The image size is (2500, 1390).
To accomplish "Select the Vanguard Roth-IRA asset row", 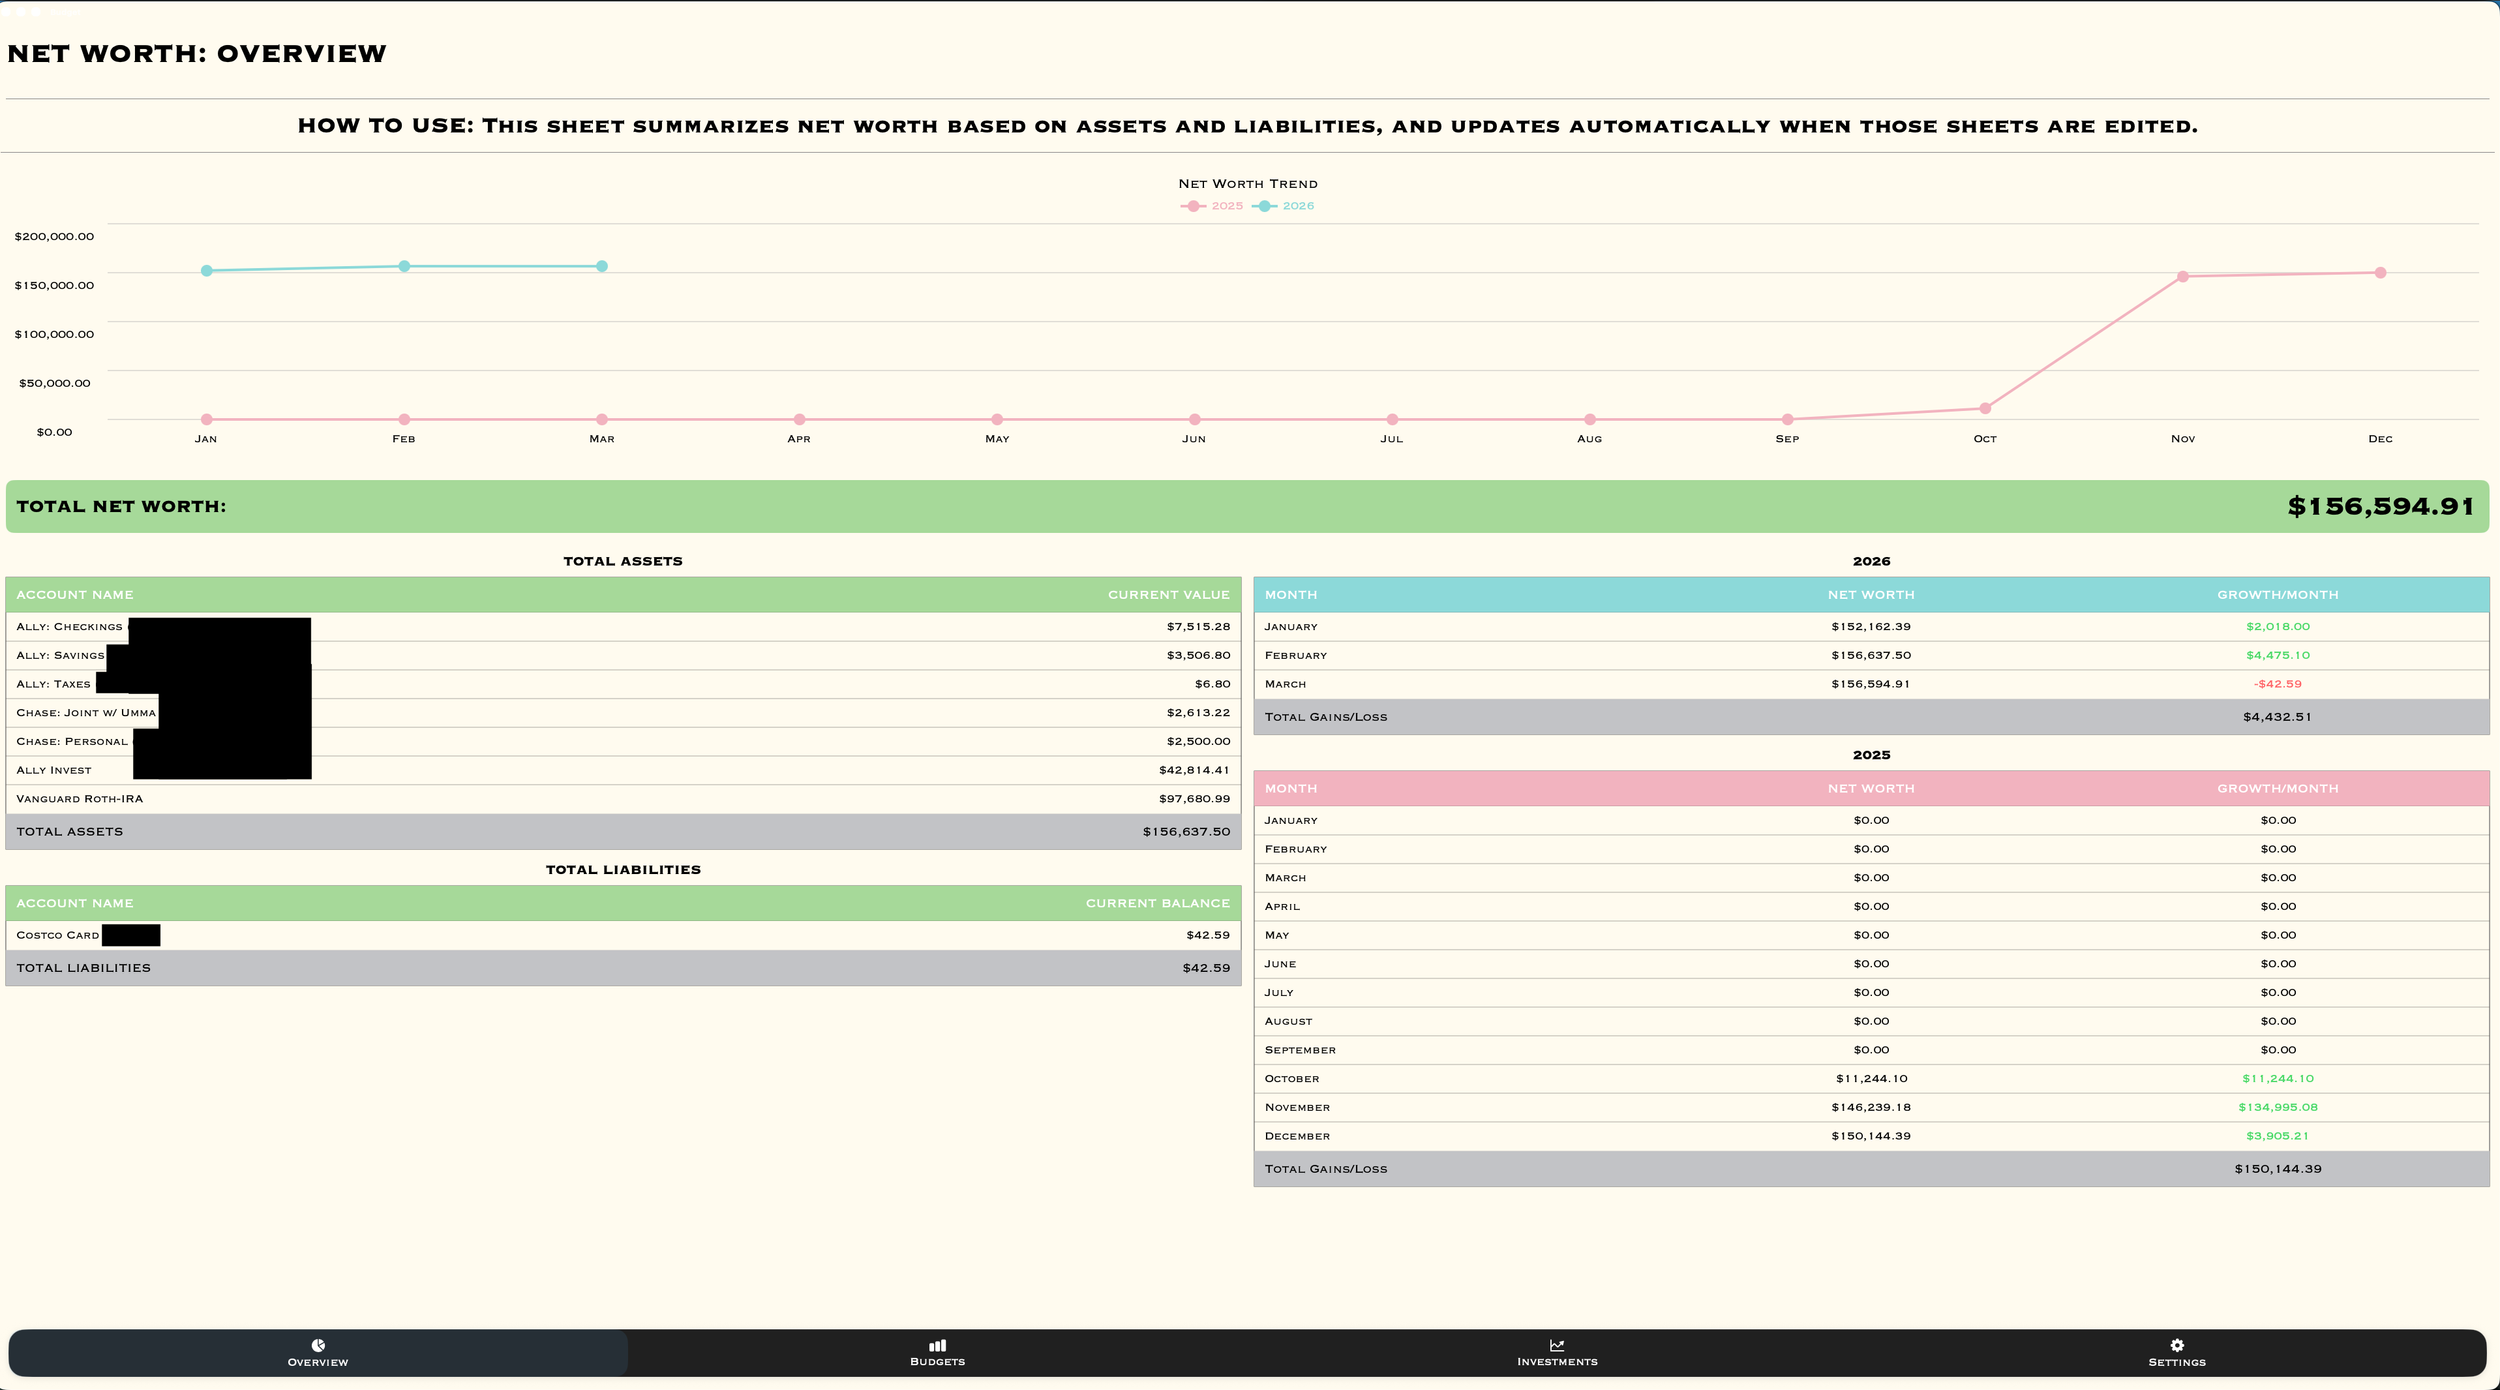I will pos(80,799).
